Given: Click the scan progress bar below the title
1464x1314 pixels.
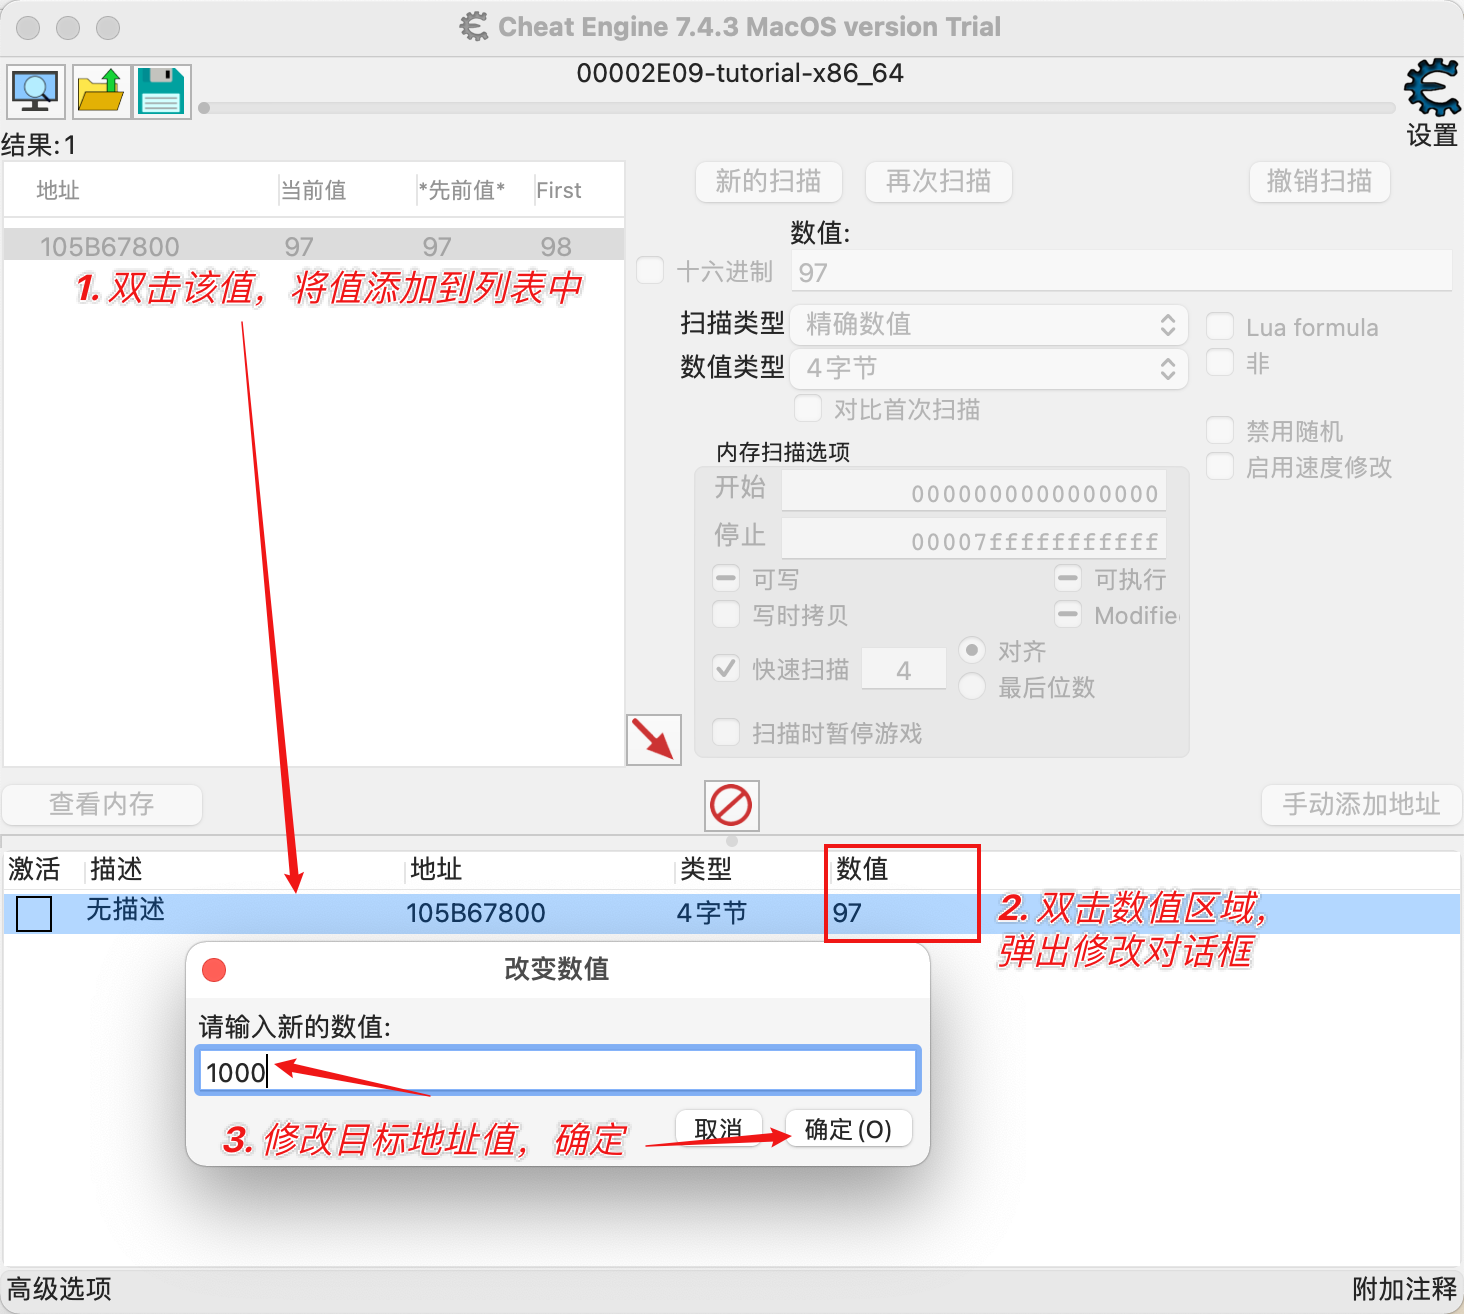Looking at the screenshot, I should pos(790,110).
